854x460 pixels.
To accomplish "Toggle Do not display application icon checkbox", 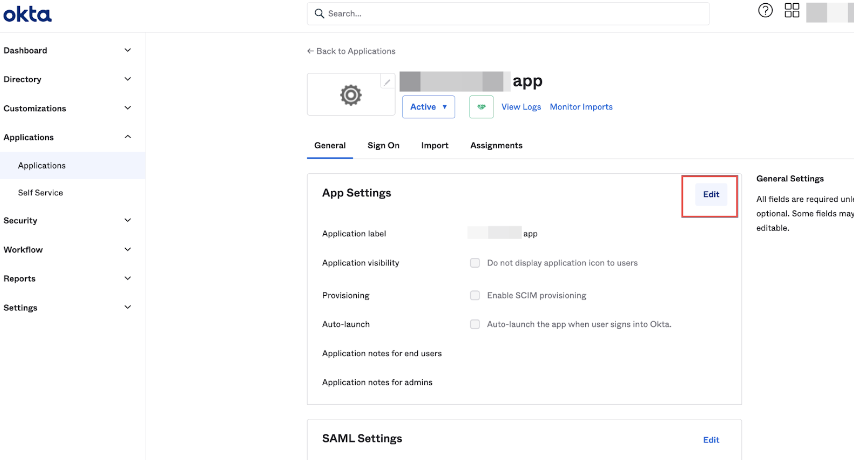I will tap(475, 263).
